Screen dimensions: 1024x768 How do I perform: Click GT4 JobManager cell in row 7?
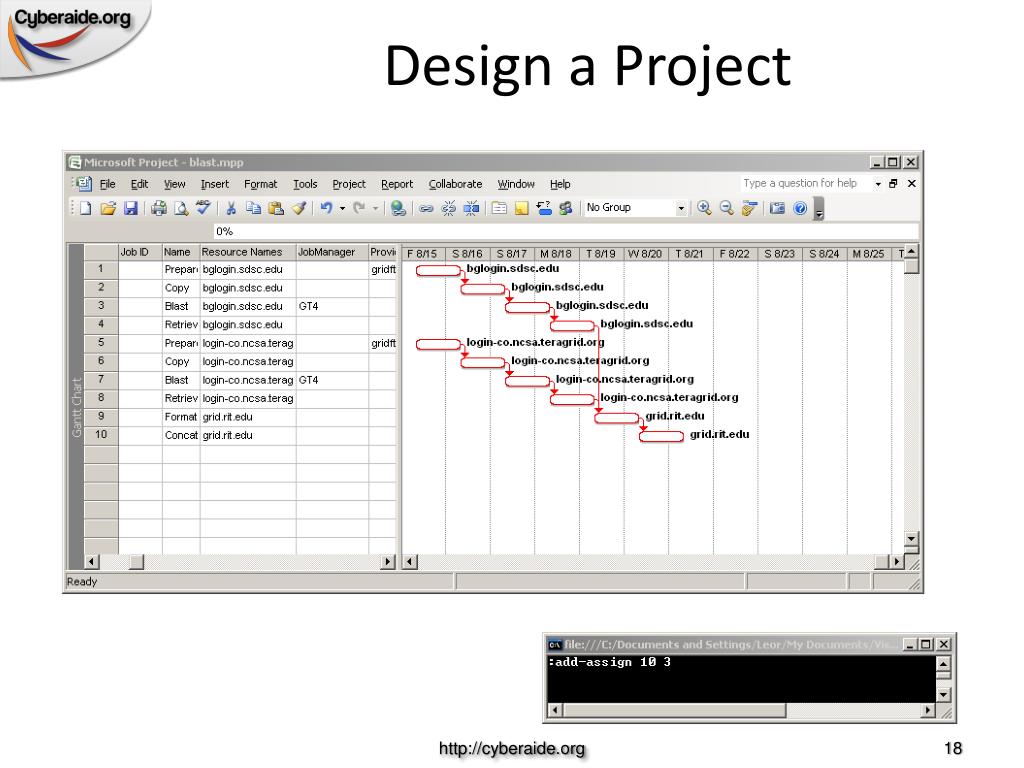(332, 380)
